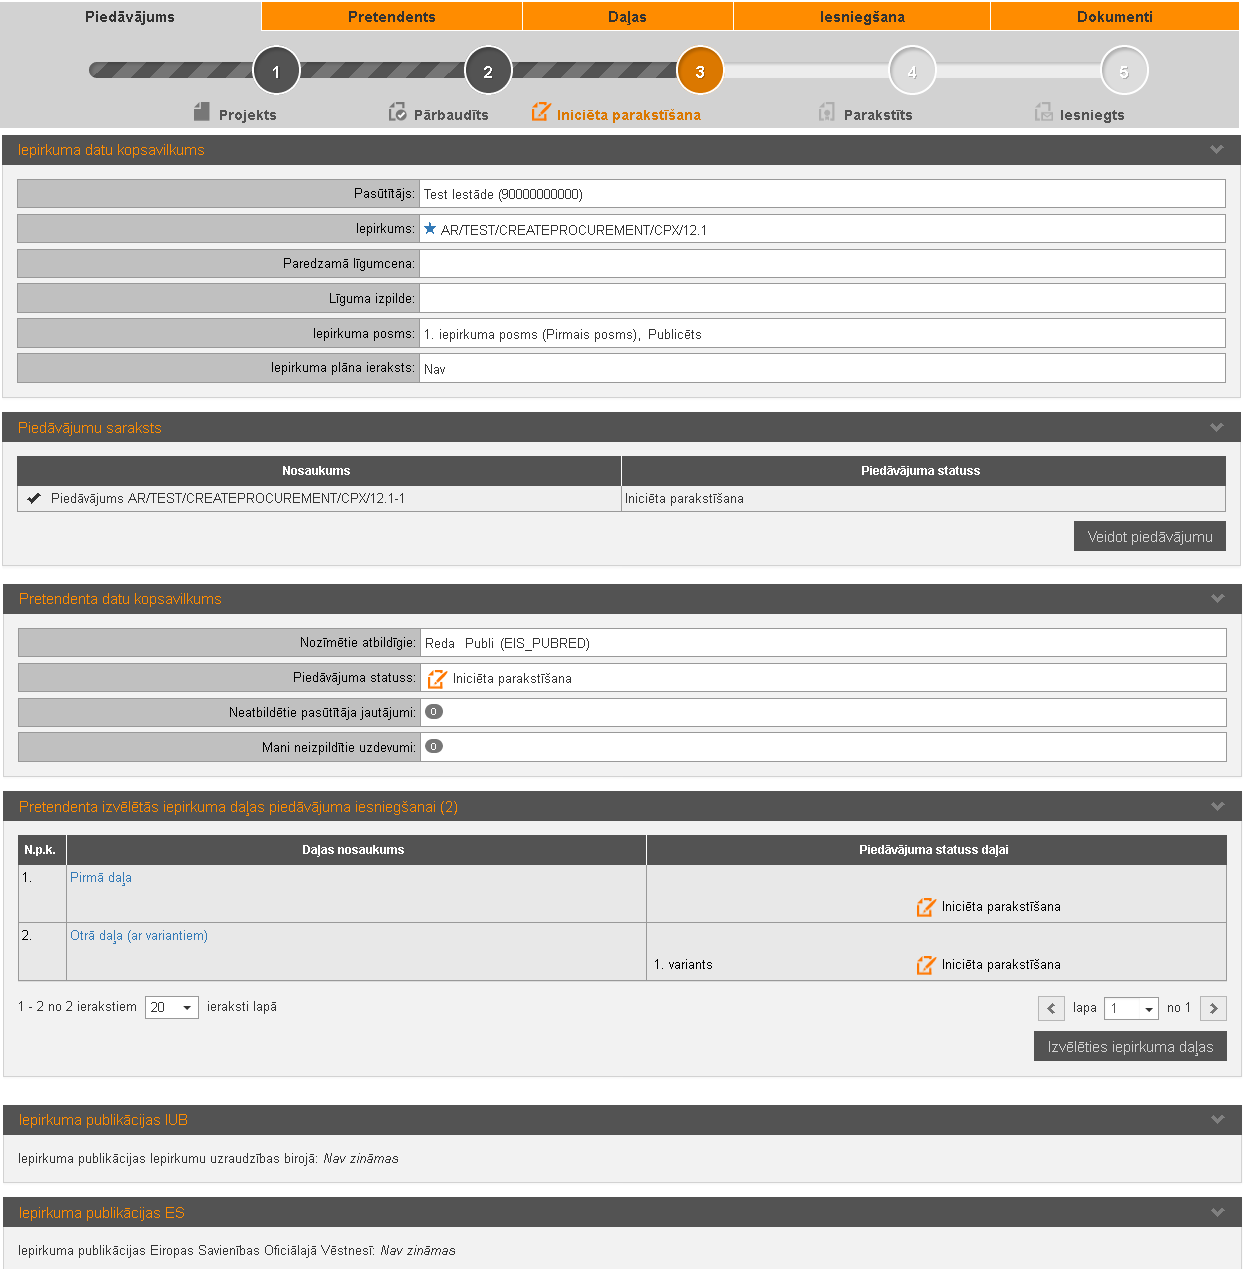Viewport: 1243px width, 1269px height.
Task: Click the Parakstīts step icon
Action: click(826, 112)
